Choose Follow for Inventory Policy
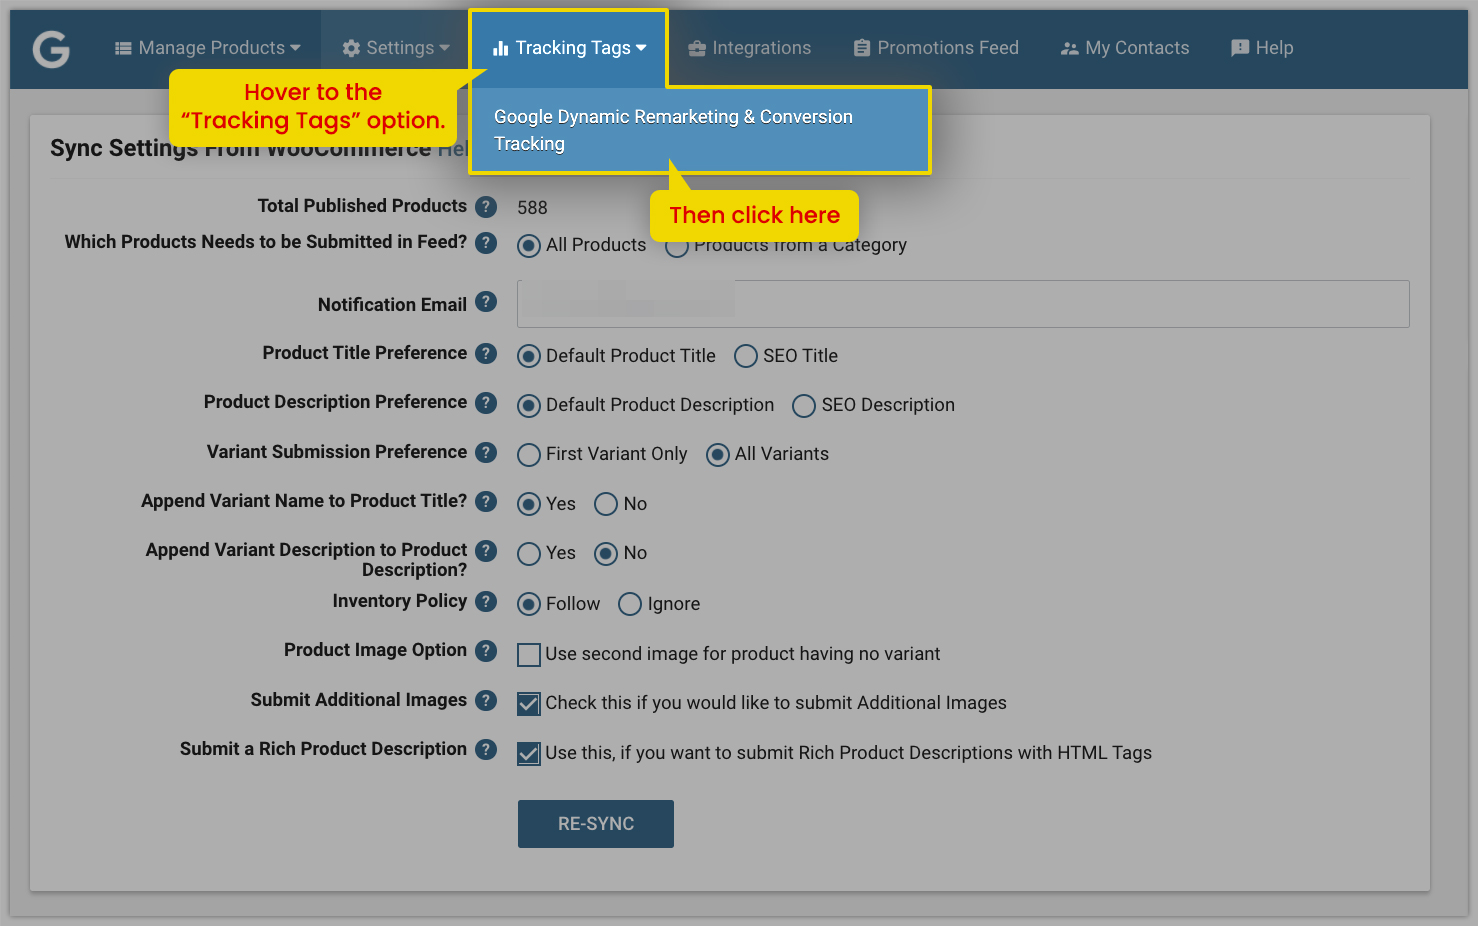 coord(529,605)
